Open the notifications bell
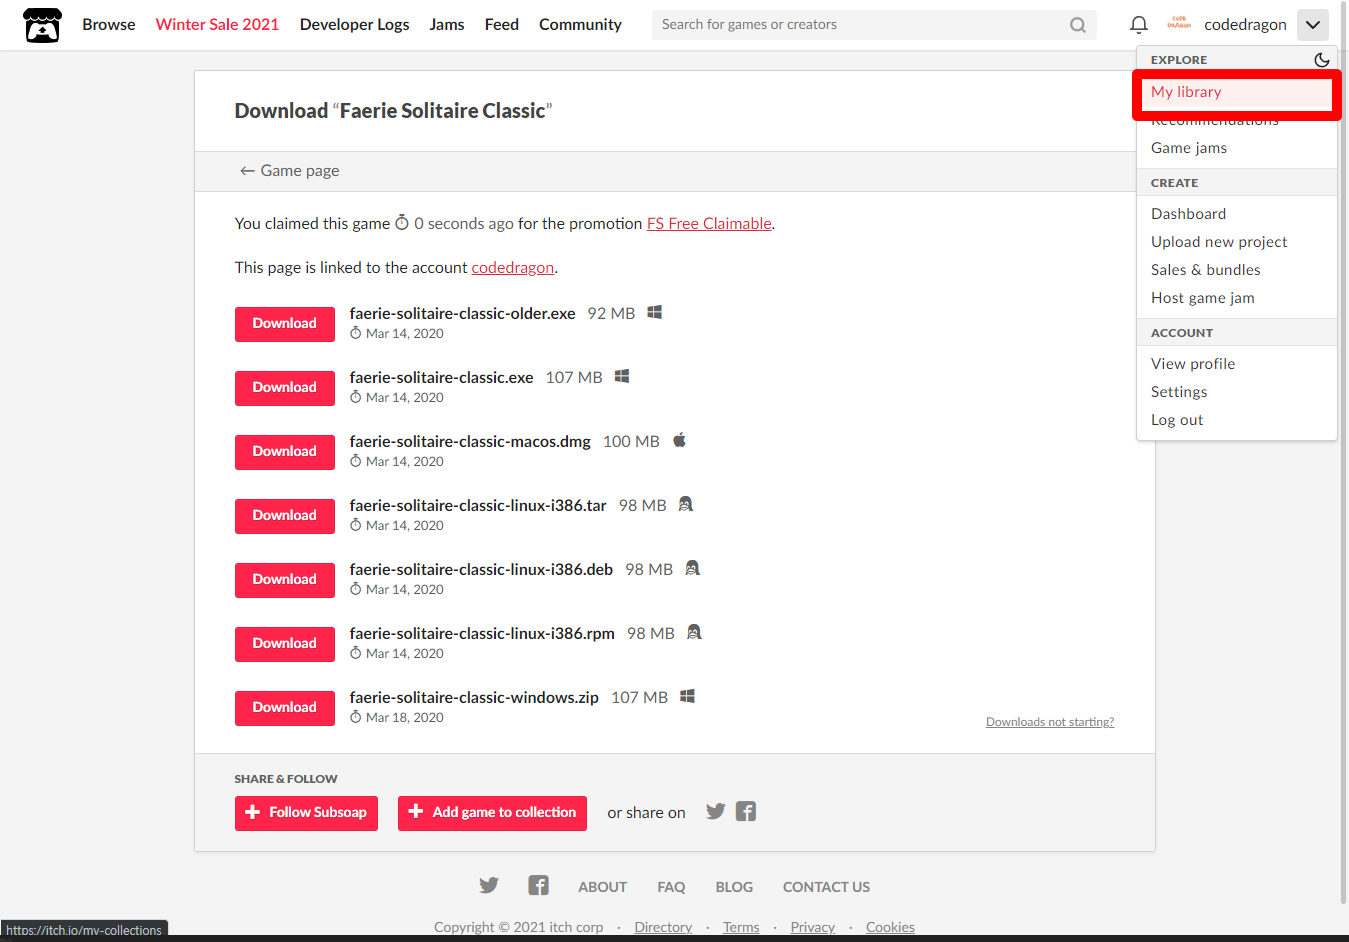Viewport: 1349px width, 942px height. (x=1138, y=25)
